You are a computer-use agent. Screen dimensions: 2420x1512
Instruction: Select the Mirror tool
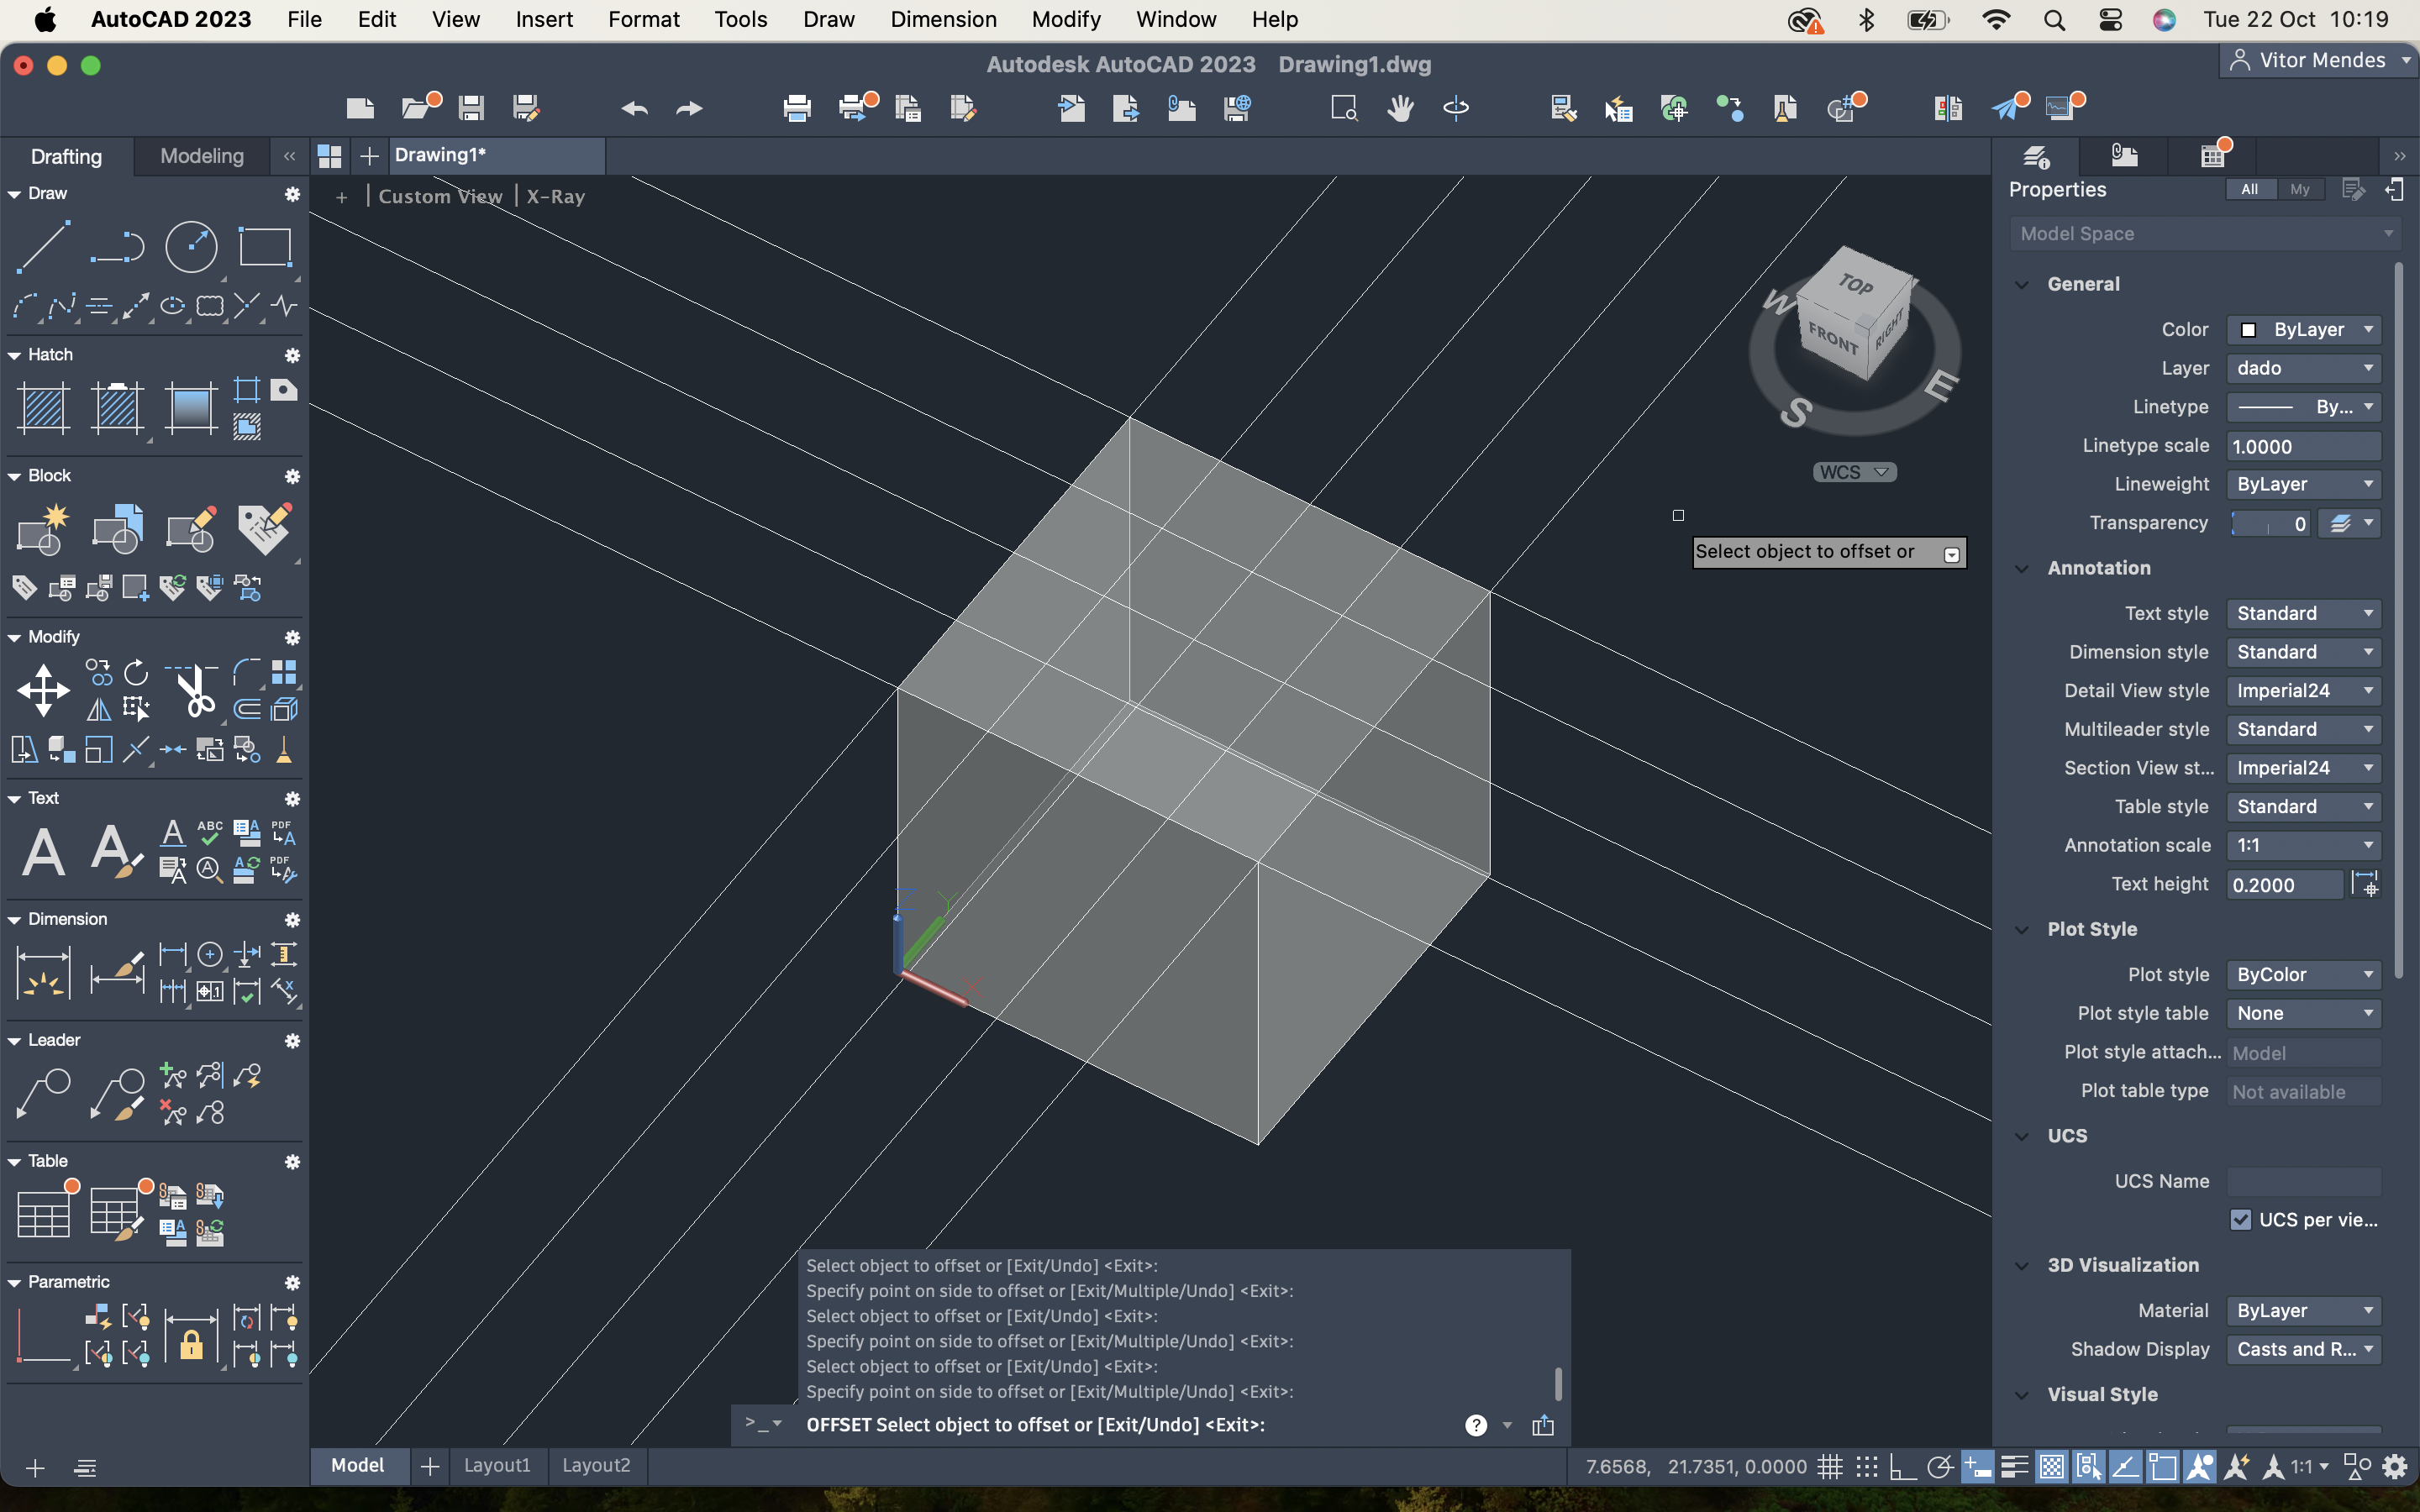99,710
